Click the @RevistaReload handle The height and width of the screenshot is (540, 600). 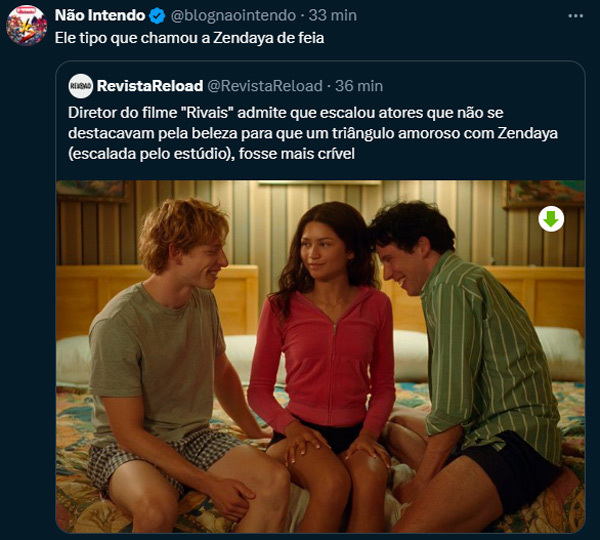(x=265, y=86)
